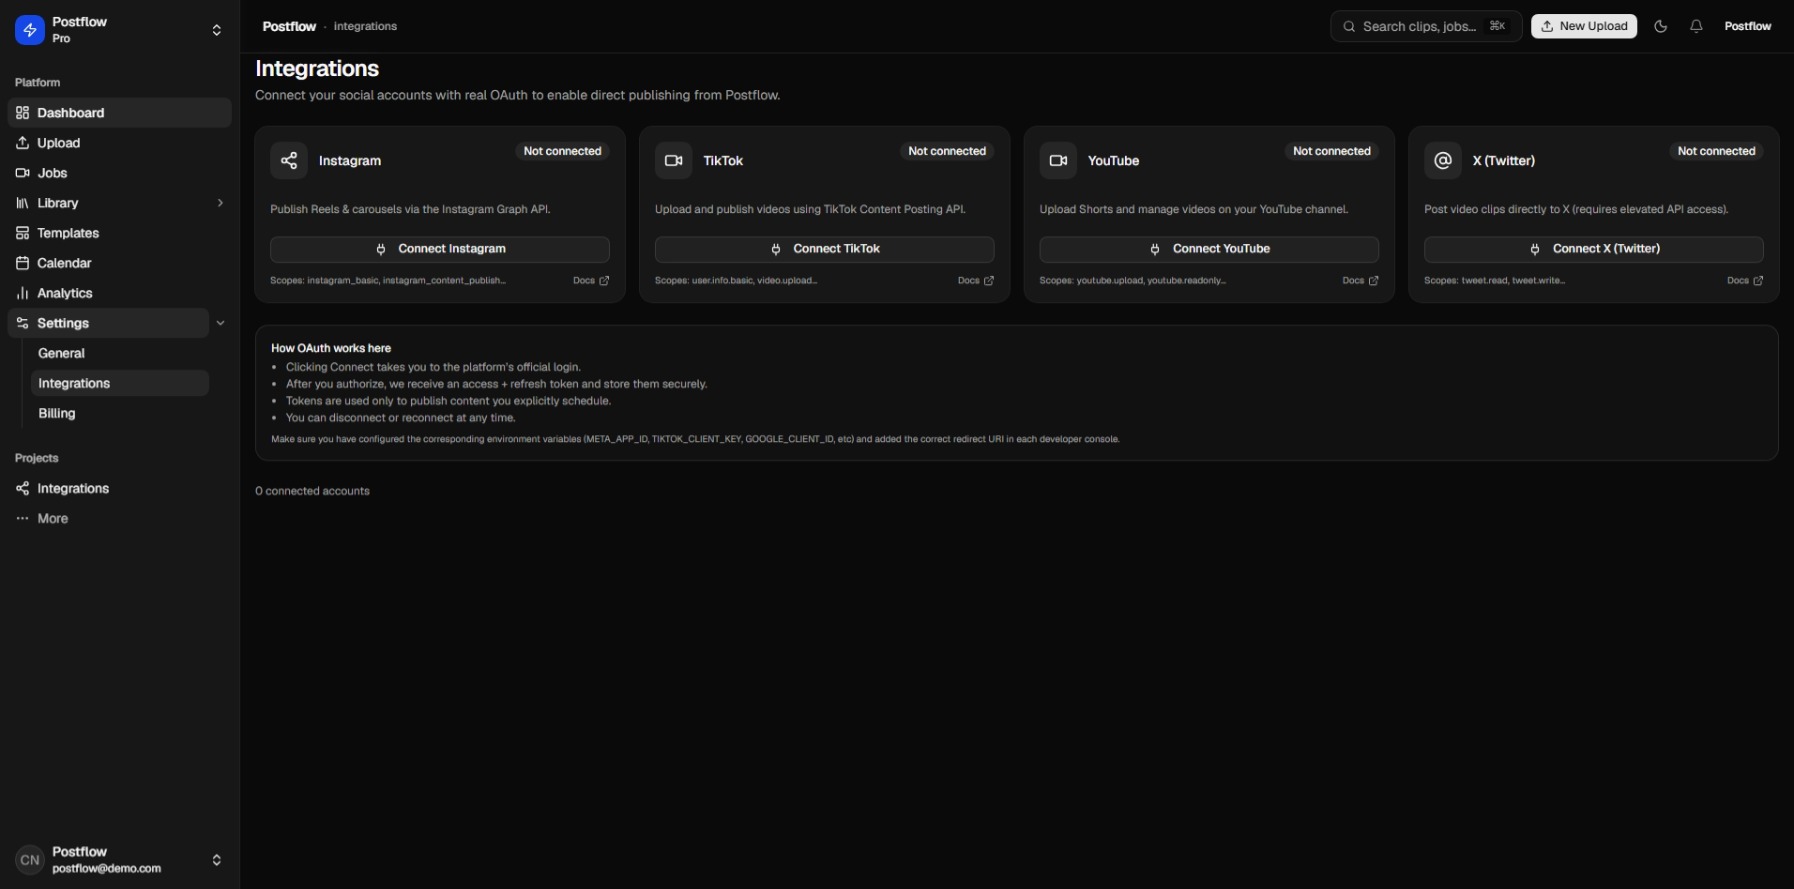This screenshot has width=1794, height=889.
Task: Click the Jobs camera icon in sidebar
Action: (x=22, y=173)
